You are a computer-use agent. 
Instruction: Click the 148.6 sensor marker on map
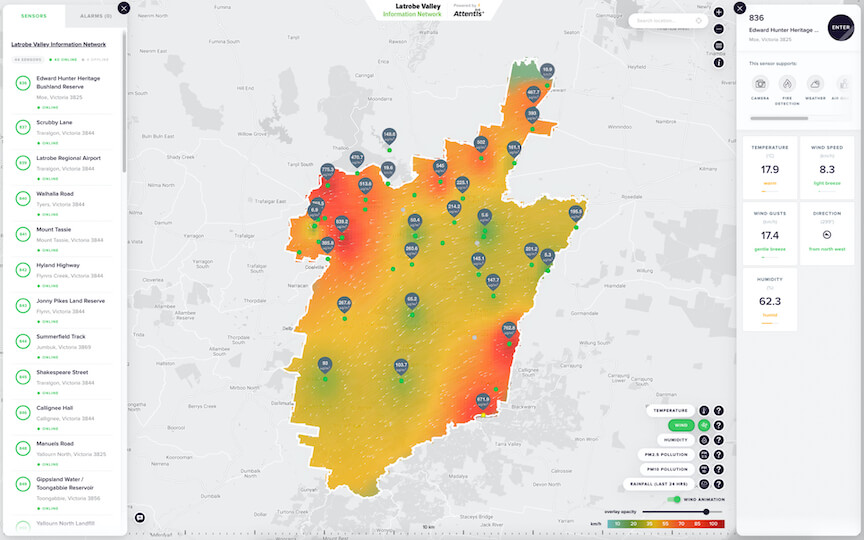[389, 136]
